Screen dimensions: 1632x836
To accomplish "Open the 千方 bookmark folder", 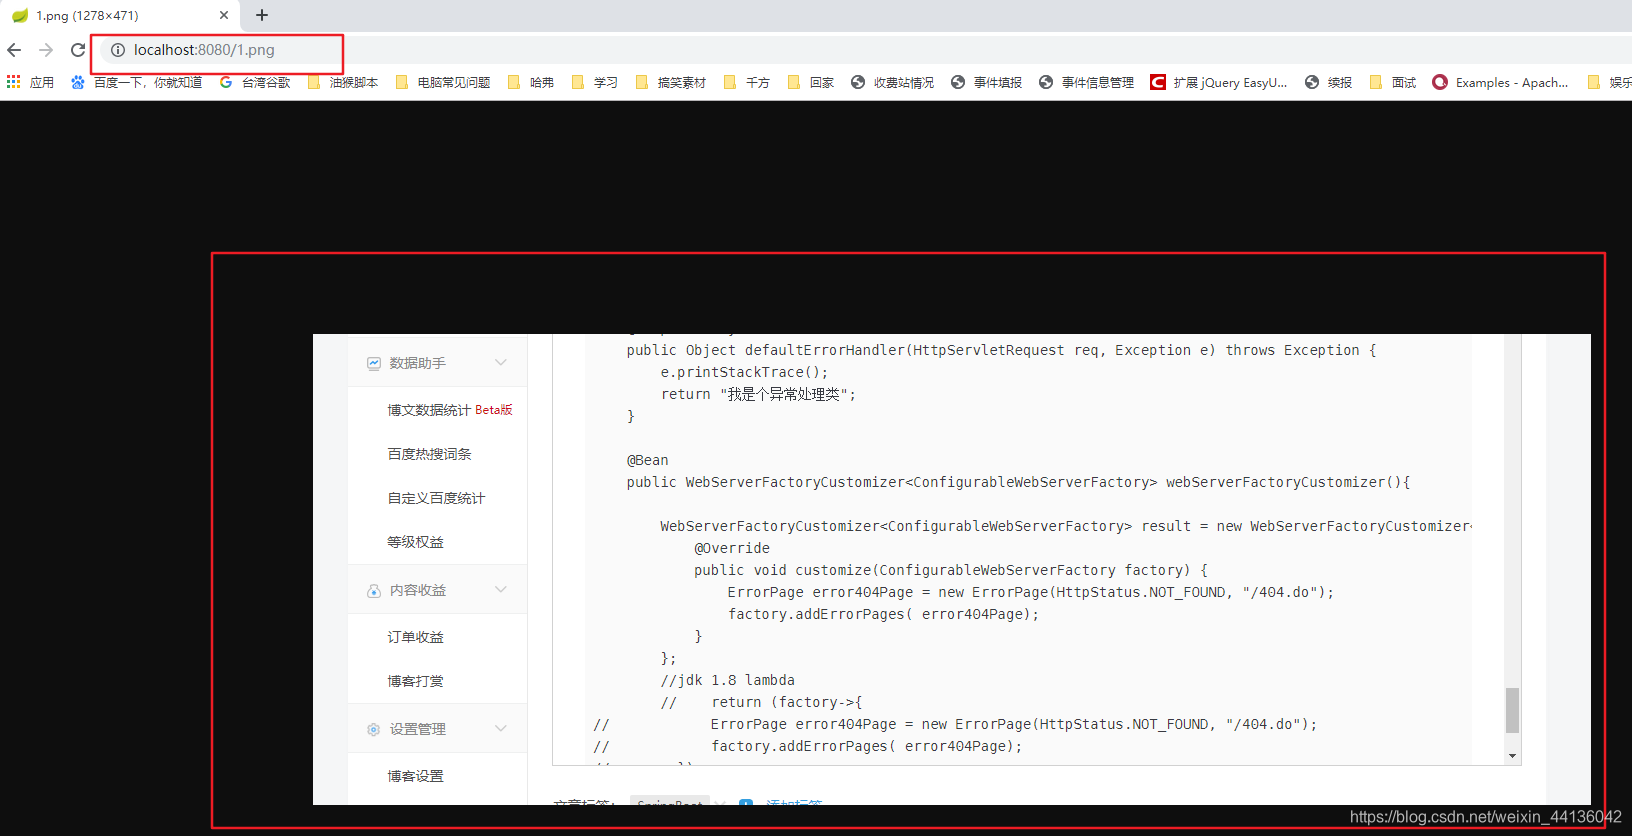I will click(747, 82).
